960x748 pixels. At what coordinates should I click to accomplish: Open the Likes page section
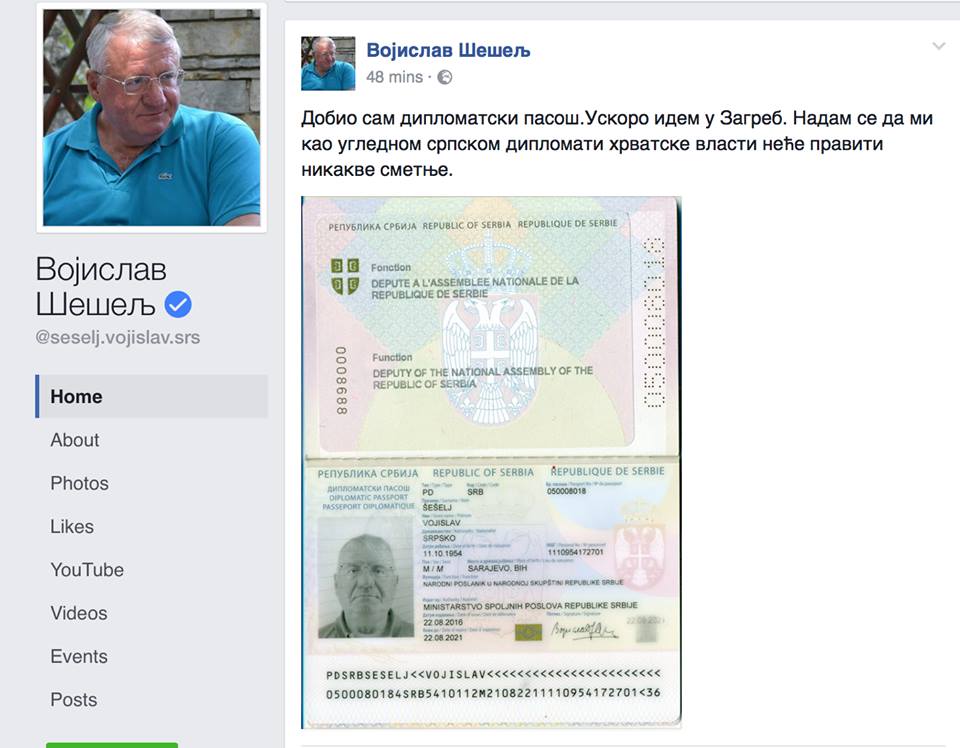72,526
